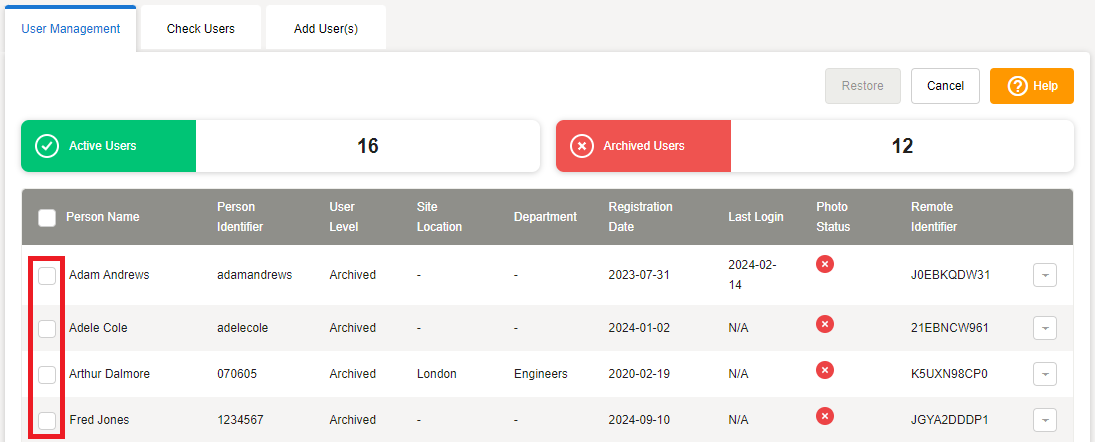
Task: Switch to the Check Users tab
Action: pyautogui.click(x=201, y=29)
